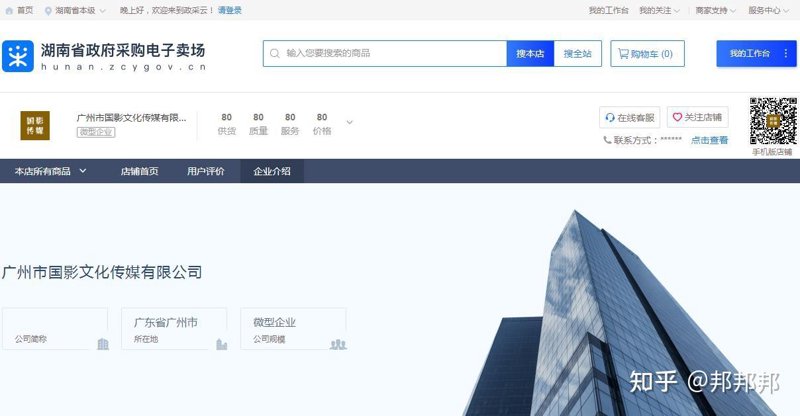Expand the shop scores chevron

[x=349, y=123]
